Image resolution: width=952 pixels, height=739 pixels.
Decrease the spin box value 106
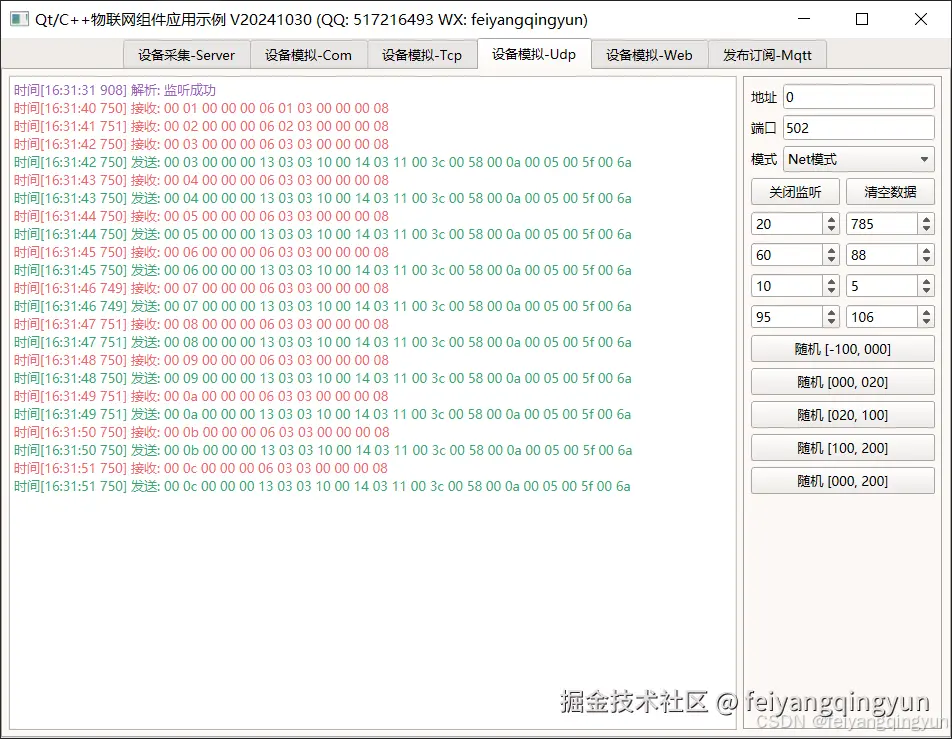pos(926,322)
